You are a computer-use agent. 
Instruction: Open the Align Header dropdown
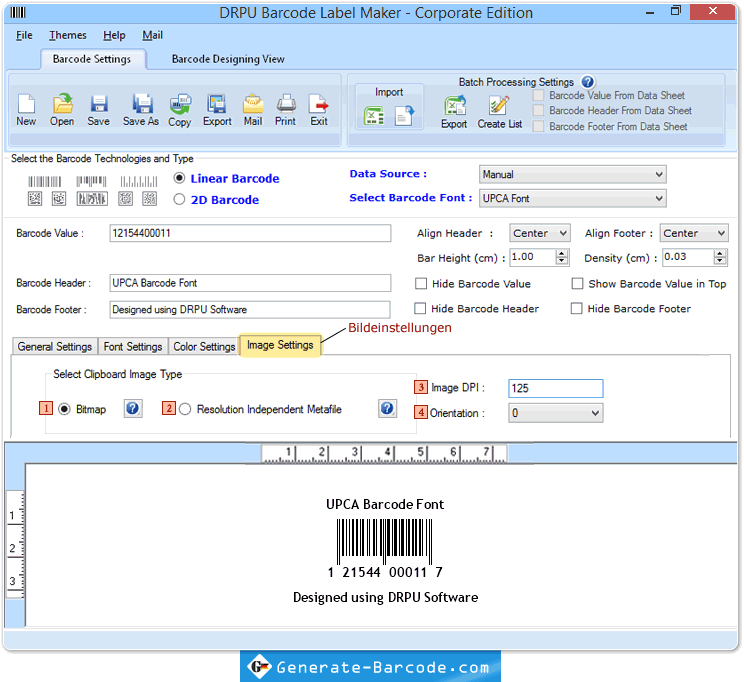pyautogui.click(x=540, y=233)
